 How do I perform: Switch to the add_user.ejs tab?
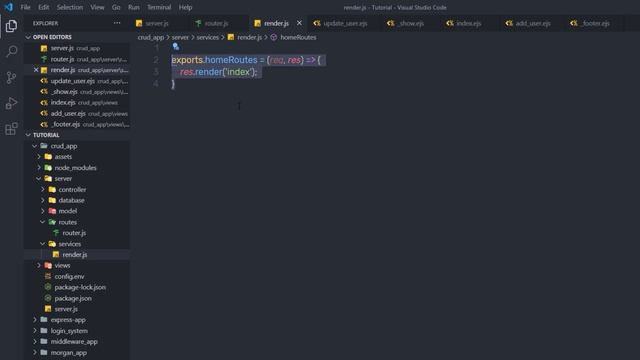(x=533, y=23)
